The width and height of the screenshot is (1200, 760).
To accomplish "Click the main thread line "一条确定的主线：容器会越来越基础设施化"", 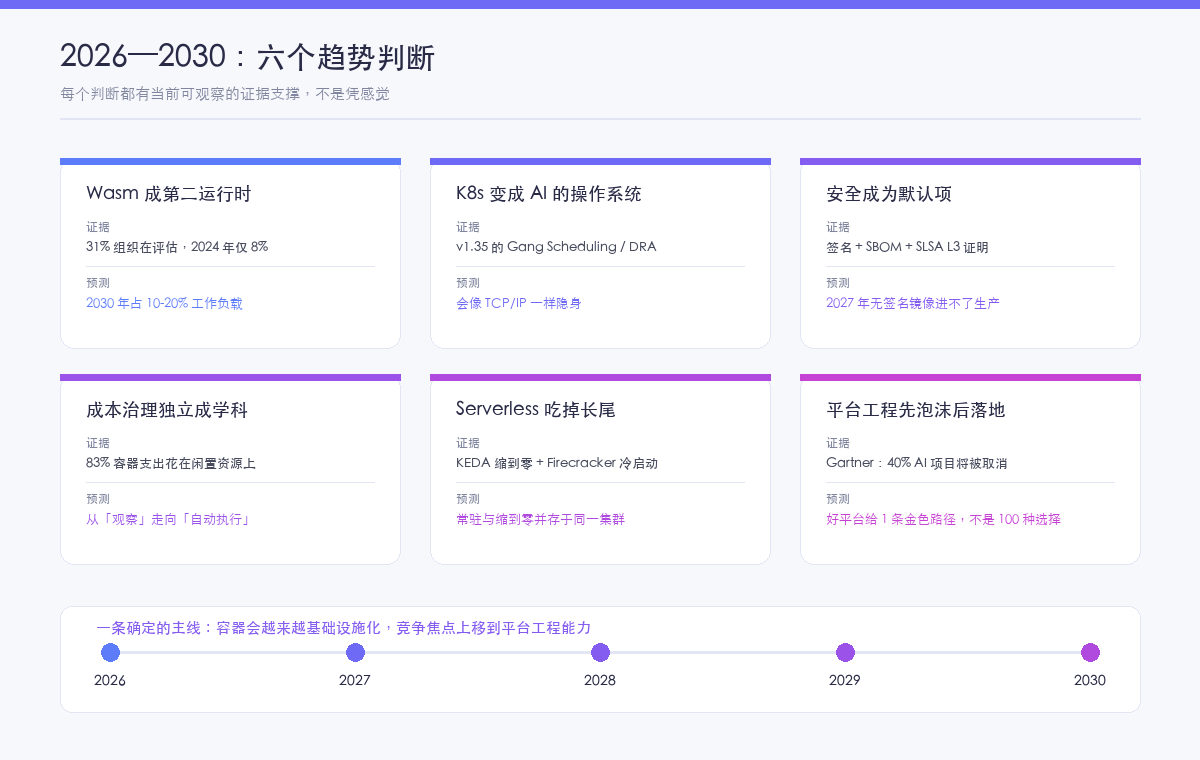I will click(238, 628).
